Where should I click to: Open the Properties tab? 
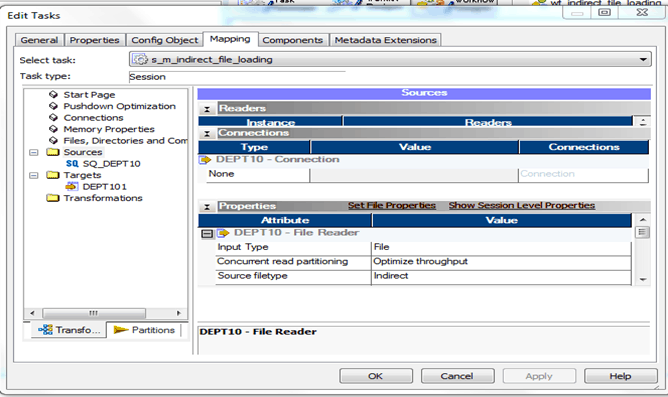(94, 40)
